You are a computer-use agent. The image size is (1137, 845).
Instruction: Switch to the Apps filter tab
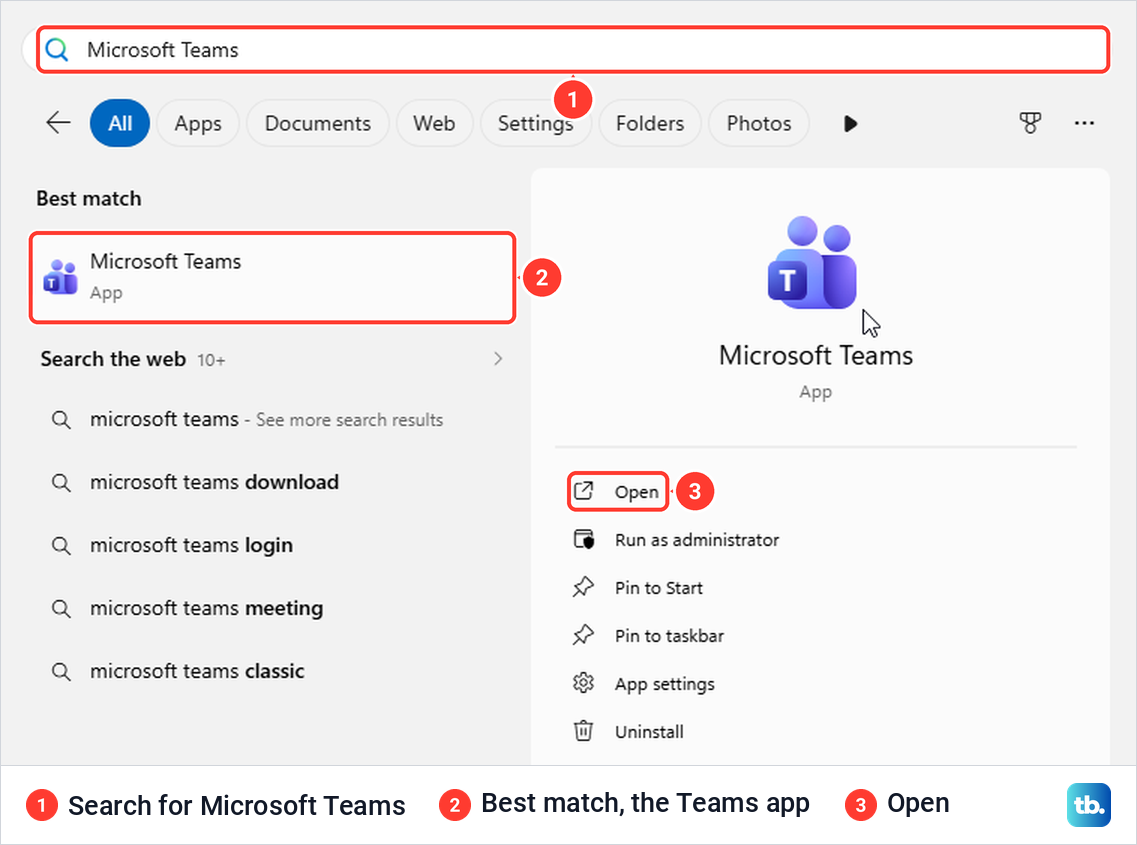click(198, 123)
